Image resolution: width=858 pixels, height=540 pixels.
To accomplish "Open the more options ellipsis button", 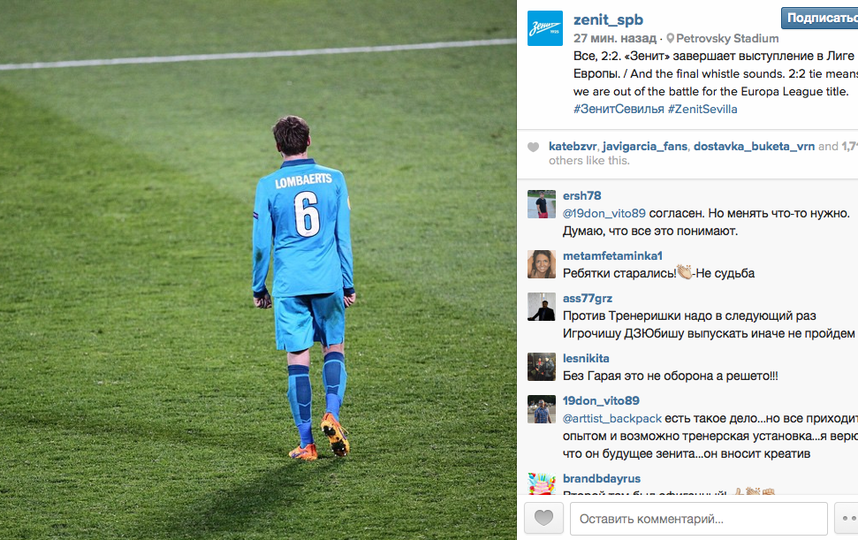I will point(847,518).
